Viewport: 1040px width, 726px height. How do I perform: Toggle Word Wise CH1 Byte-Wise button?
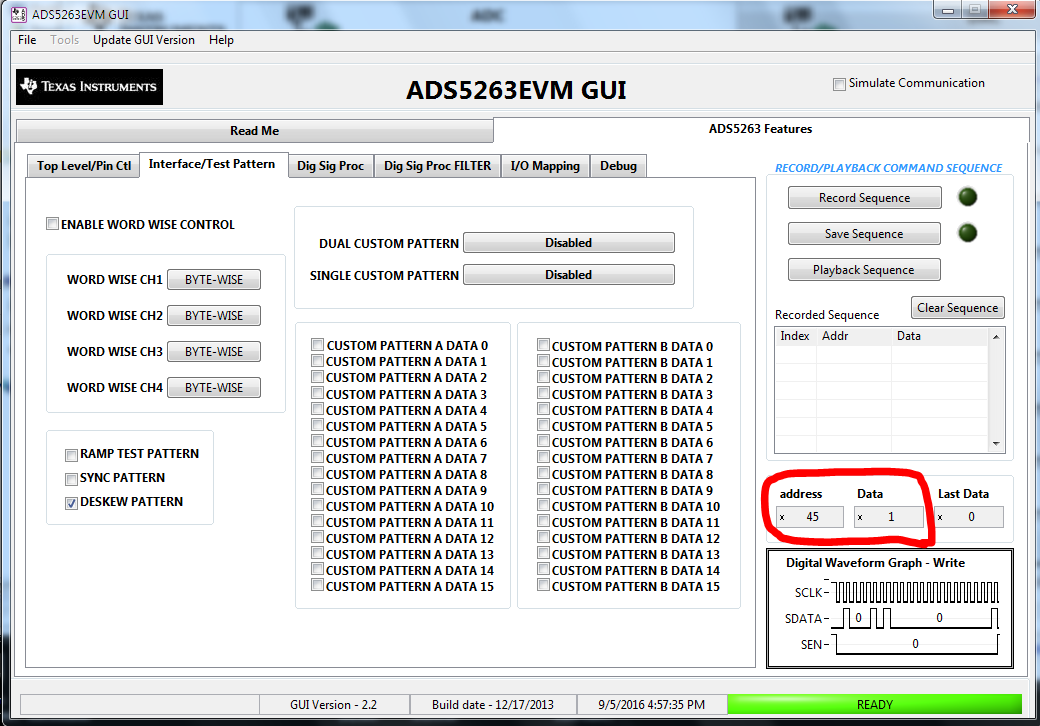coord(214,280)
